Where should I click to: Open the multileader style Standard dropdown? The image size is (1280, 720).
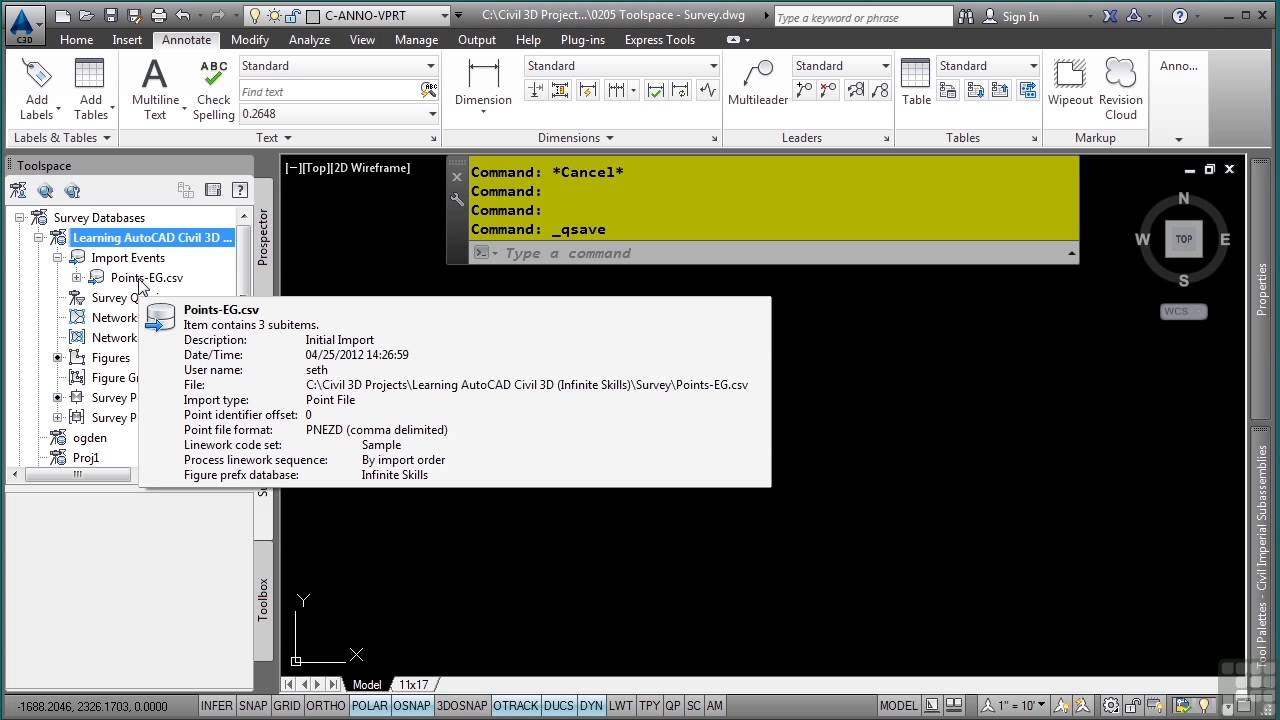[x=885, y=66]
